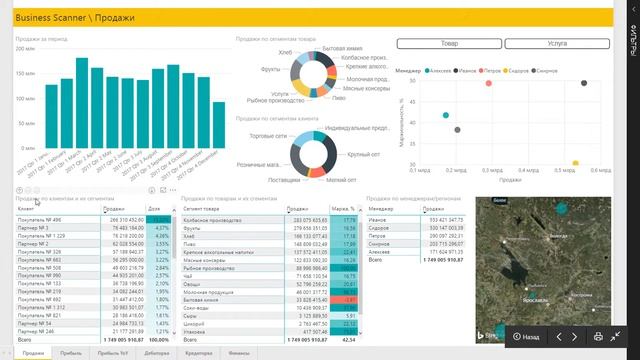
Task: Exit full screen with the collapse arrows icon
Action: (x=616, y=336)
